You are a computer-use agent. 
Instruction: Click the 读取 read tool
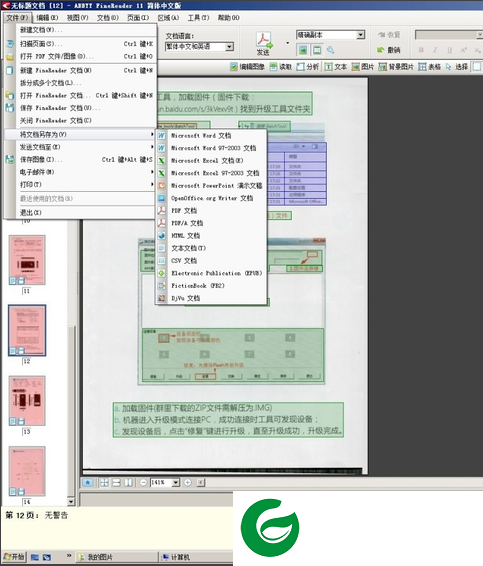click(x=281, y=67)
